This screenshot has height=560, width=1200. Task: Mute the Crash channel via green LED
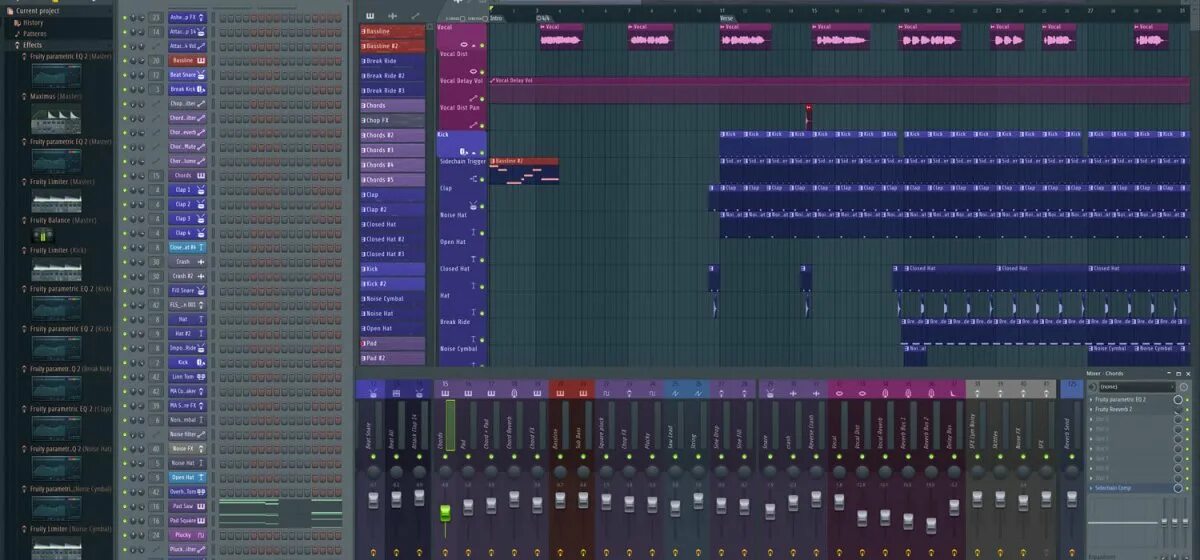[x=125, y=262]
